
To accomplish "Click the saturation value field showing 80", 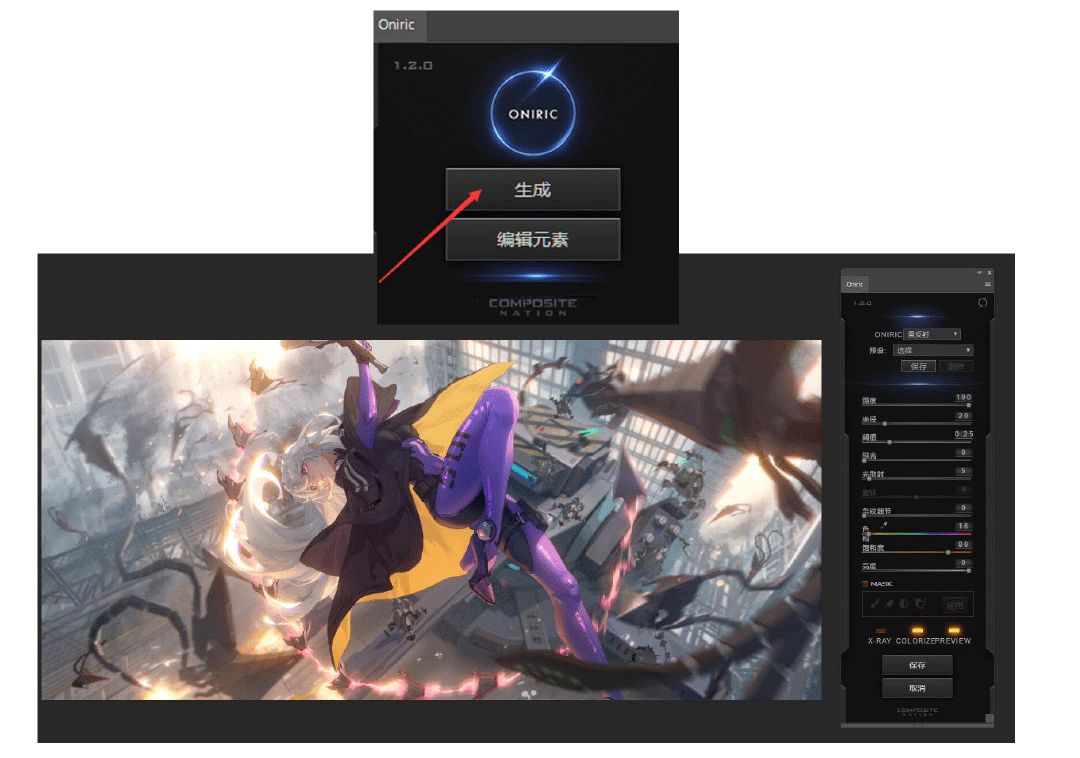I will (x=963, y=545).
